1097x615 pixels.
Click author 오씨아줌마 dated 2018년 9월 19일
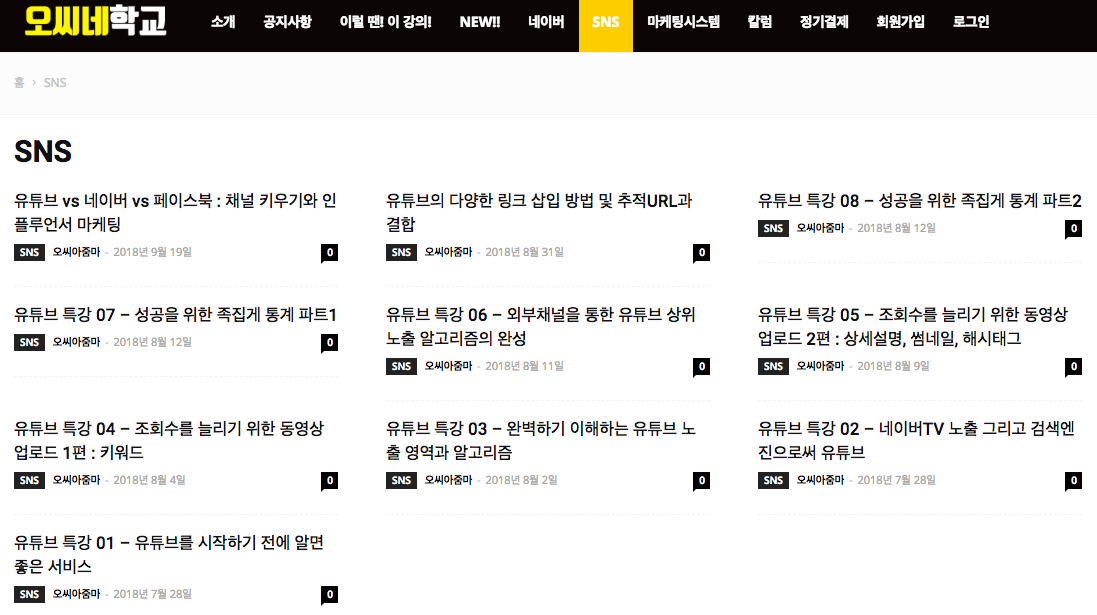pos(76,252)
